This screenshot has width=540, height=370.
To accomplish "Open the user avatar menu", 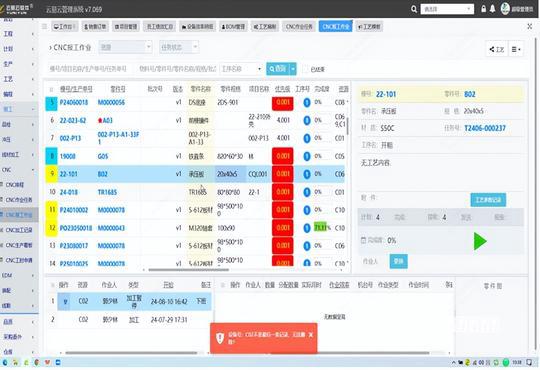I will (x=505, y=9).
